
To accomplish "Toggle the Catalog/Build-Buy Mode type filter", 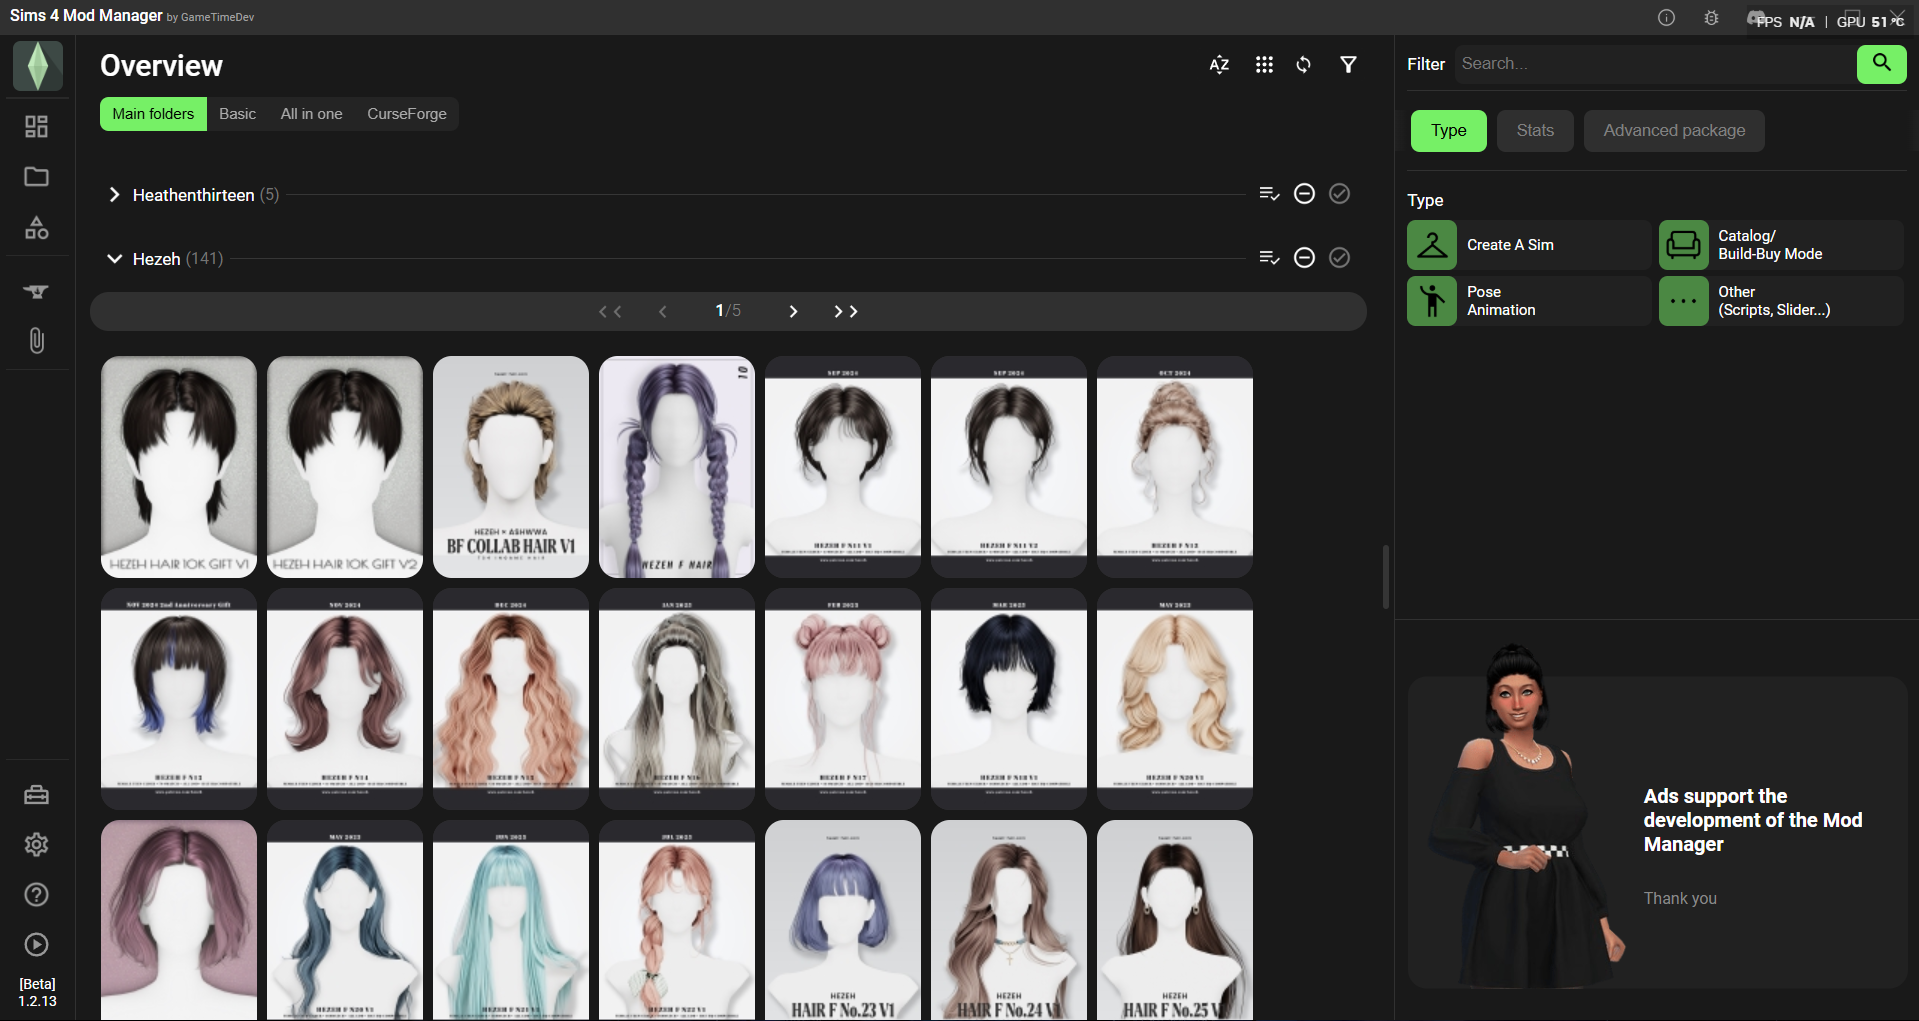I will [1781, 245].
